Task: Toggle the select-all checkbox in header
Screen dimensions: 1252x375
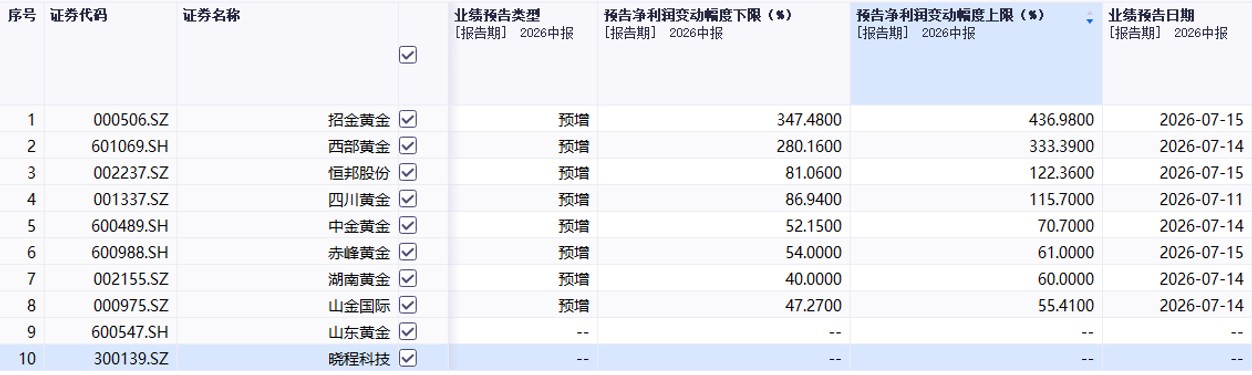Action: click(408, 56)
